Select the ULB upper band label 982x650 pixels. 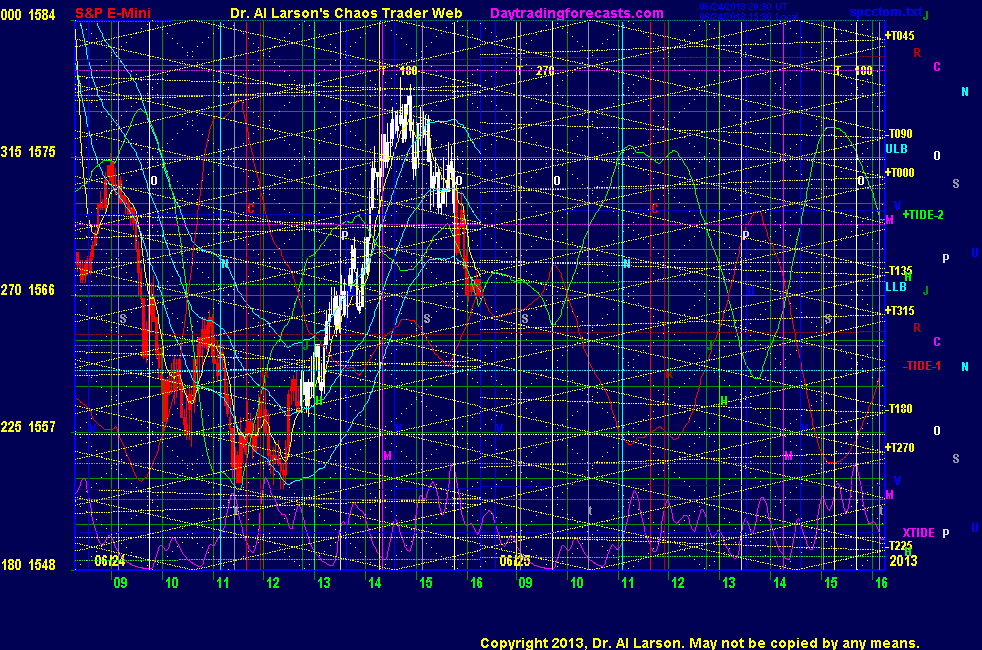click(896, 149)
